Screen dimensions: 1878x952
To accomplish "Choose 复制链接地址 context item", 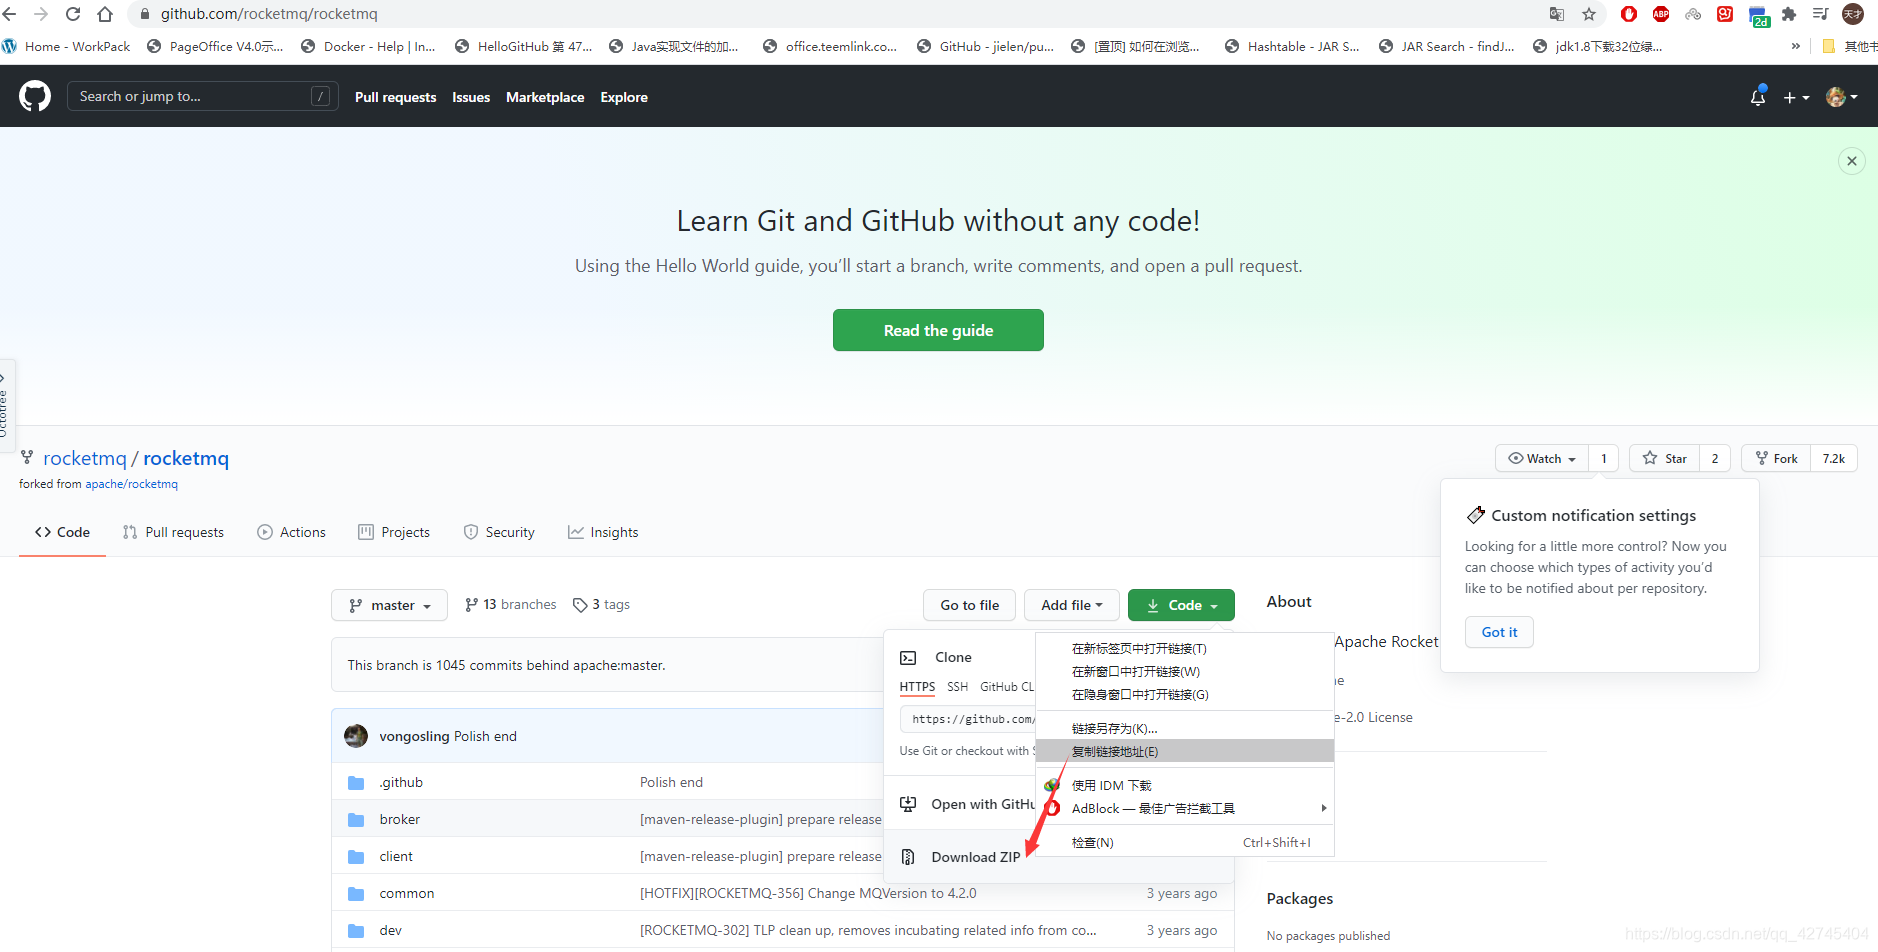I will pyautogui.click(x=1185, y=751).
